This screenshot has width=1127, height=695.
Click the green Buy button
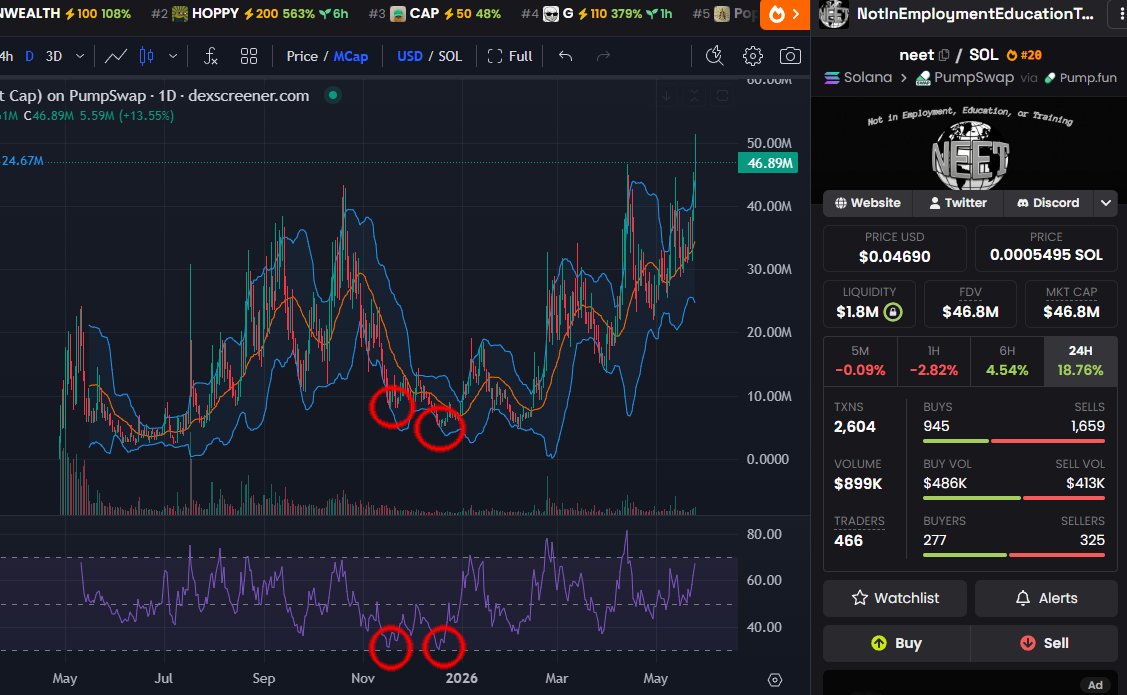[896, 643]
